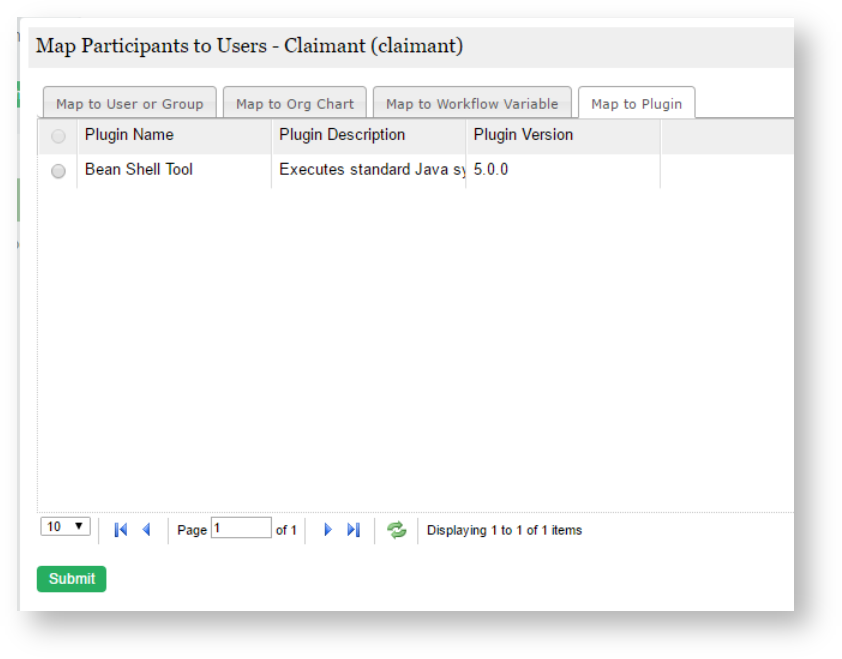Click the header row radio button
This screenshot has width=842, height=659.
point(58,136)
